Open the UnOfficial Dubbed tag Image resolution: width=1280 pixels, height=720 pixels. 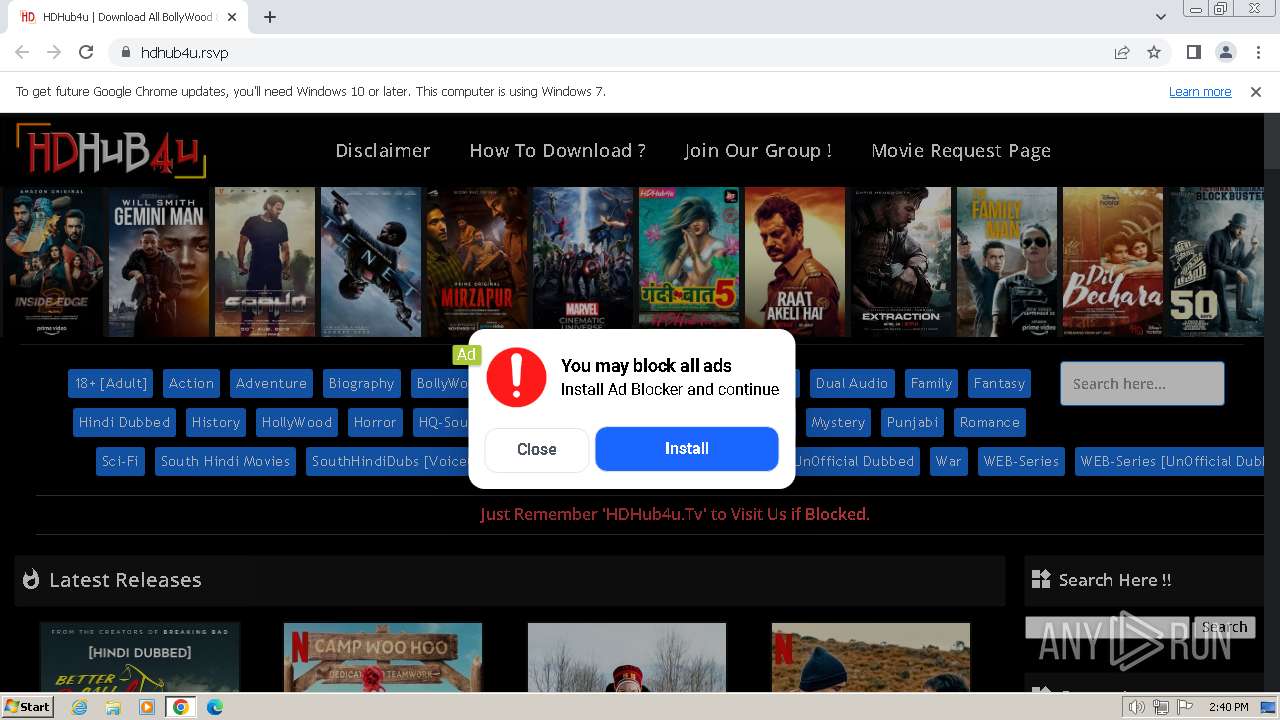(856, 461)
